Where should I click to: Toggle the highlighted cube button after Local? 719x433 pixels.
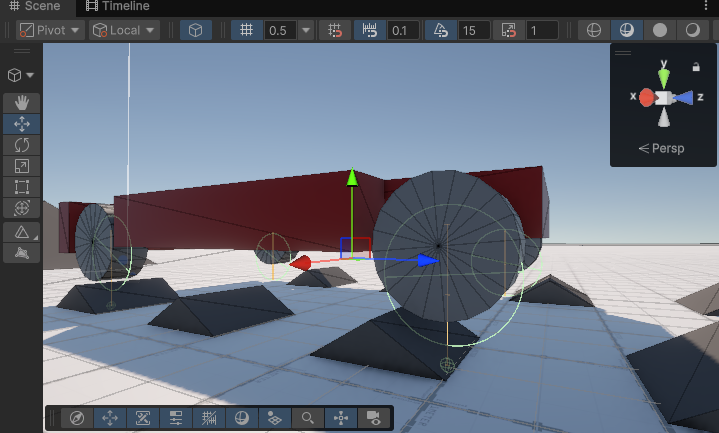coord(196,30)
